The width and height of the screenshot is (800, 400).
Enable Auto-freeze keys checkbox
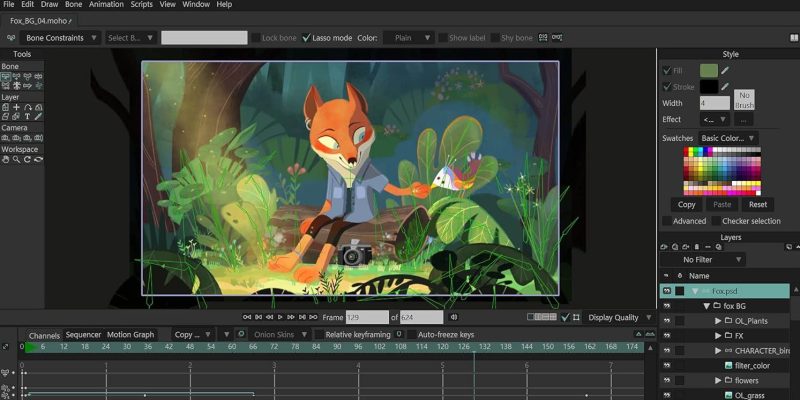[x=412, y=335]
